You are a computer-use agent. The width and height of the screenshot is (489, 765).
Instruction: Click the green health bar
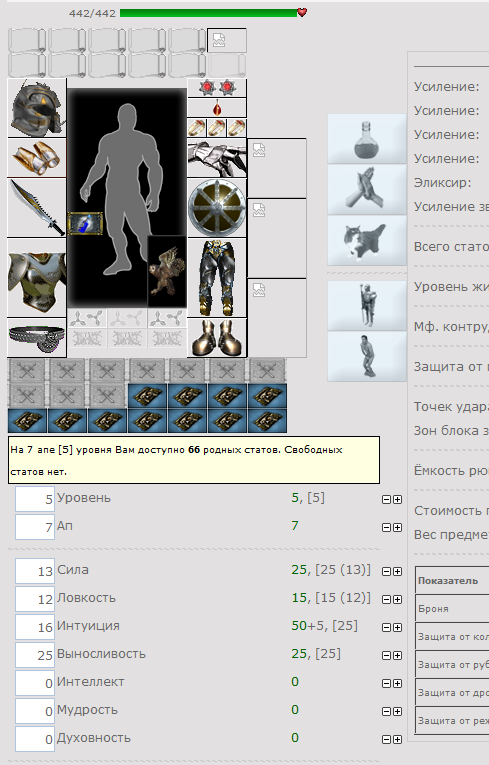coord(208,13)
